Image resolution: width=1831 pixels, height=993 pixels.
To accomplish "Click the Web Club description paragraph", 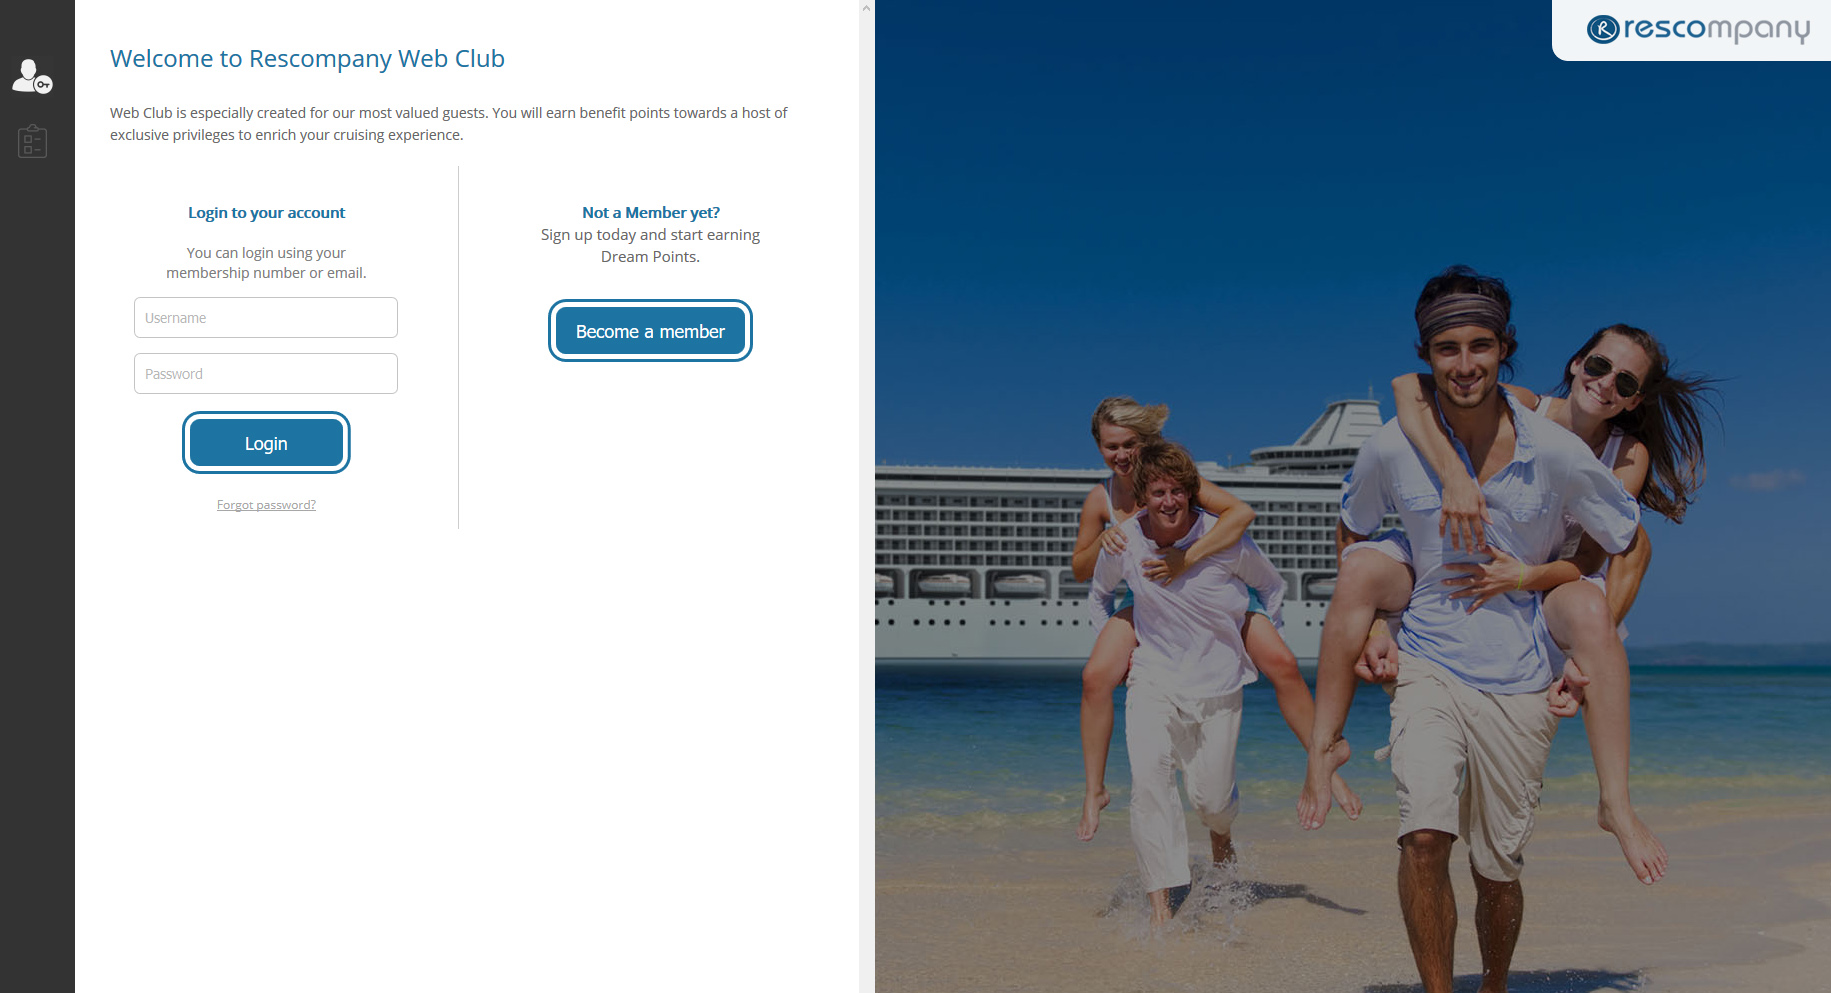I will coord(449,124).
